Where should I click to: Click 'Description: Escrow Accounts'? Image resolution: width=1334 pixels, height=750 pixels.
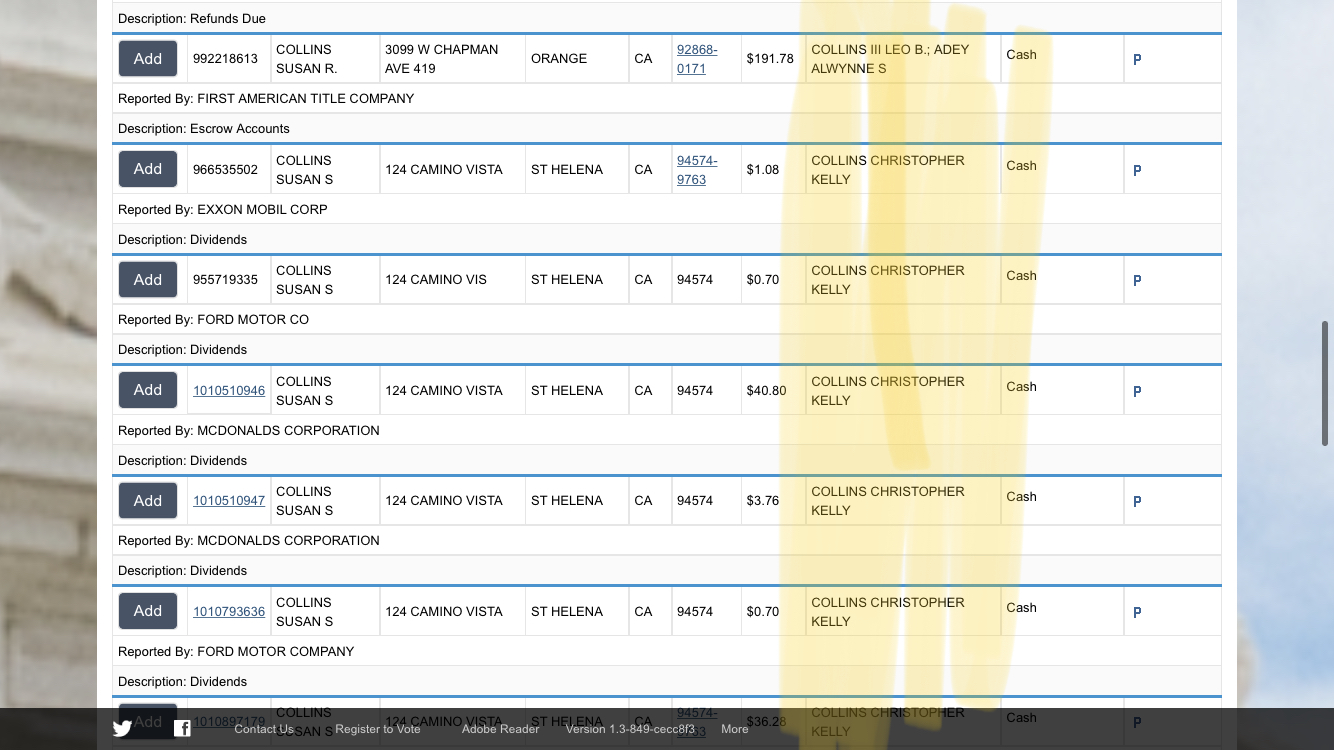coord(204,129)
